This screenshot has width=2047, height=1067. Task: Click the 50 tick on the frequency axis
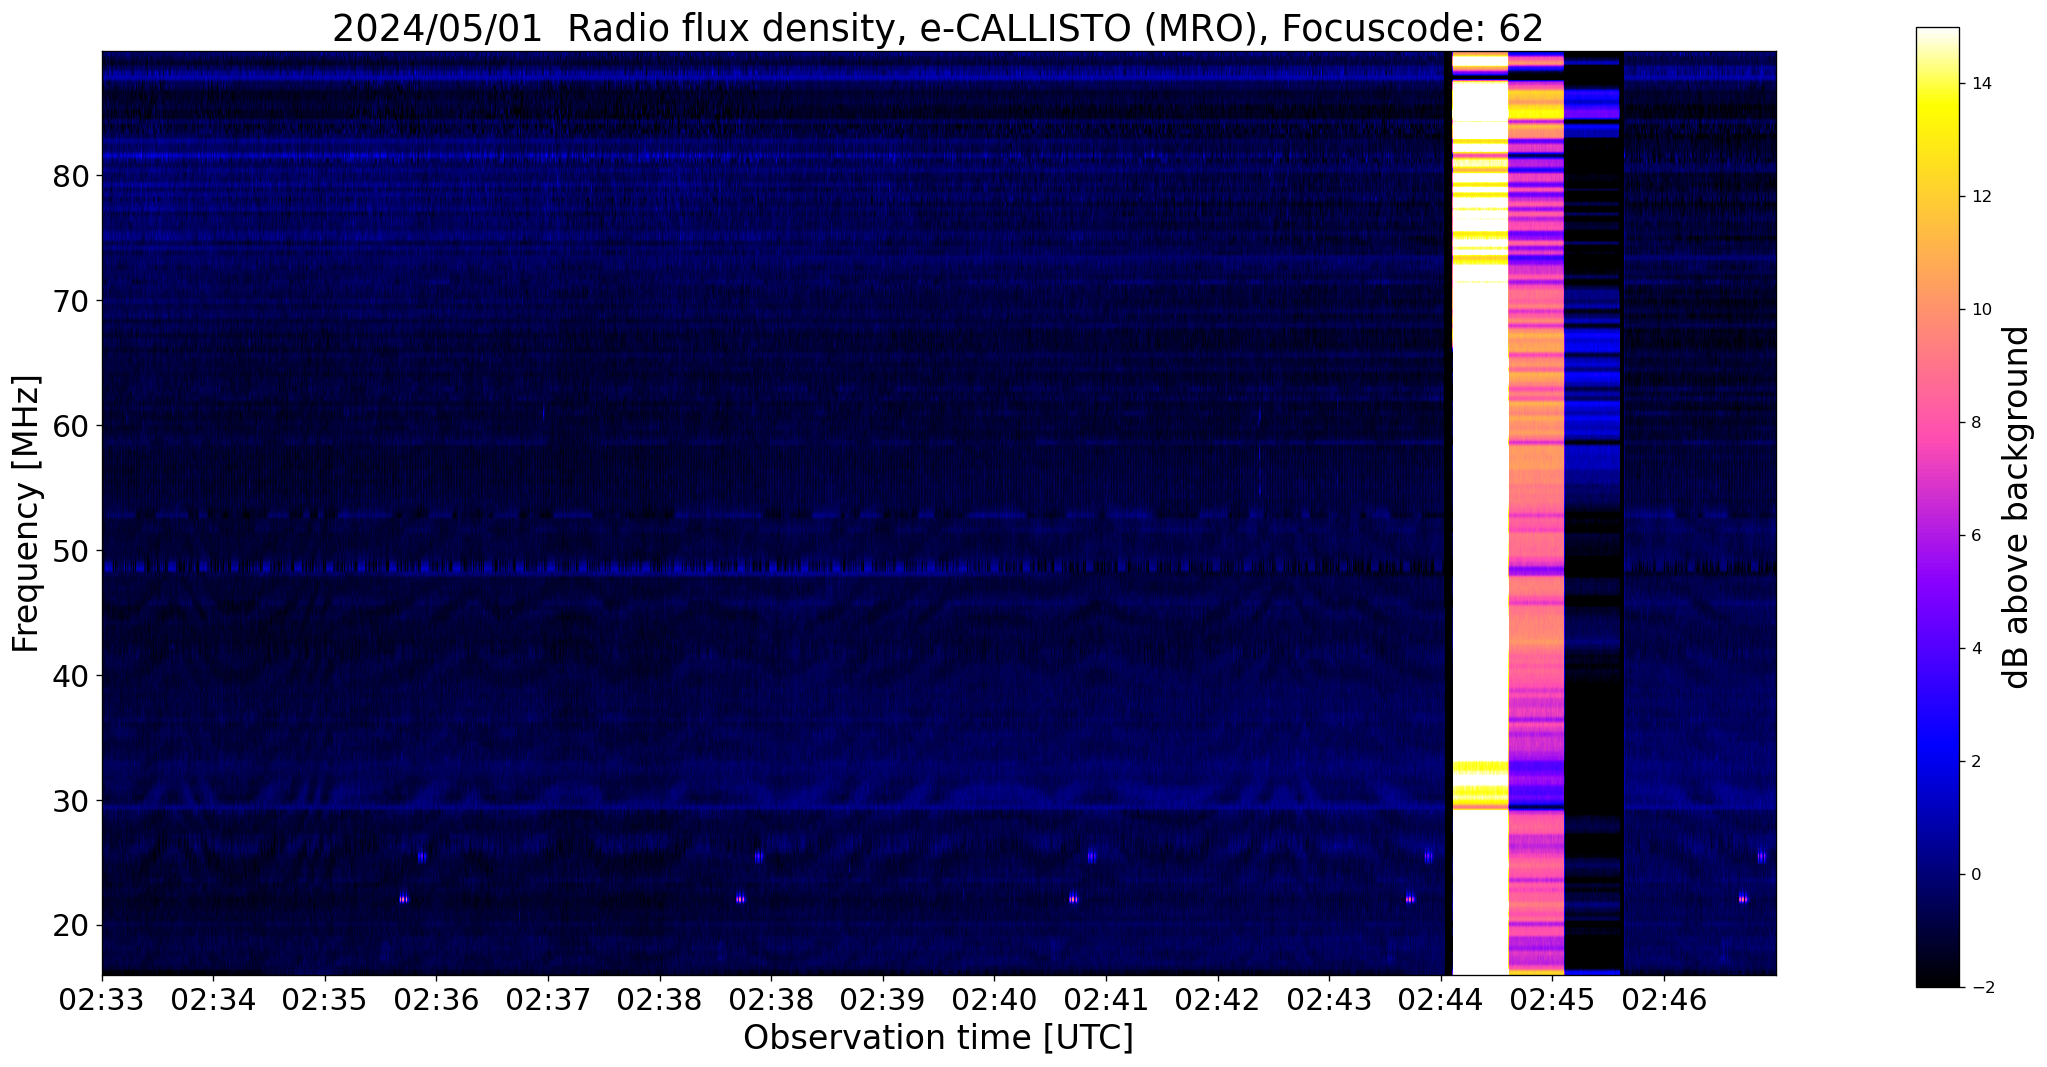pyautogui.click(x=72, y=552)
